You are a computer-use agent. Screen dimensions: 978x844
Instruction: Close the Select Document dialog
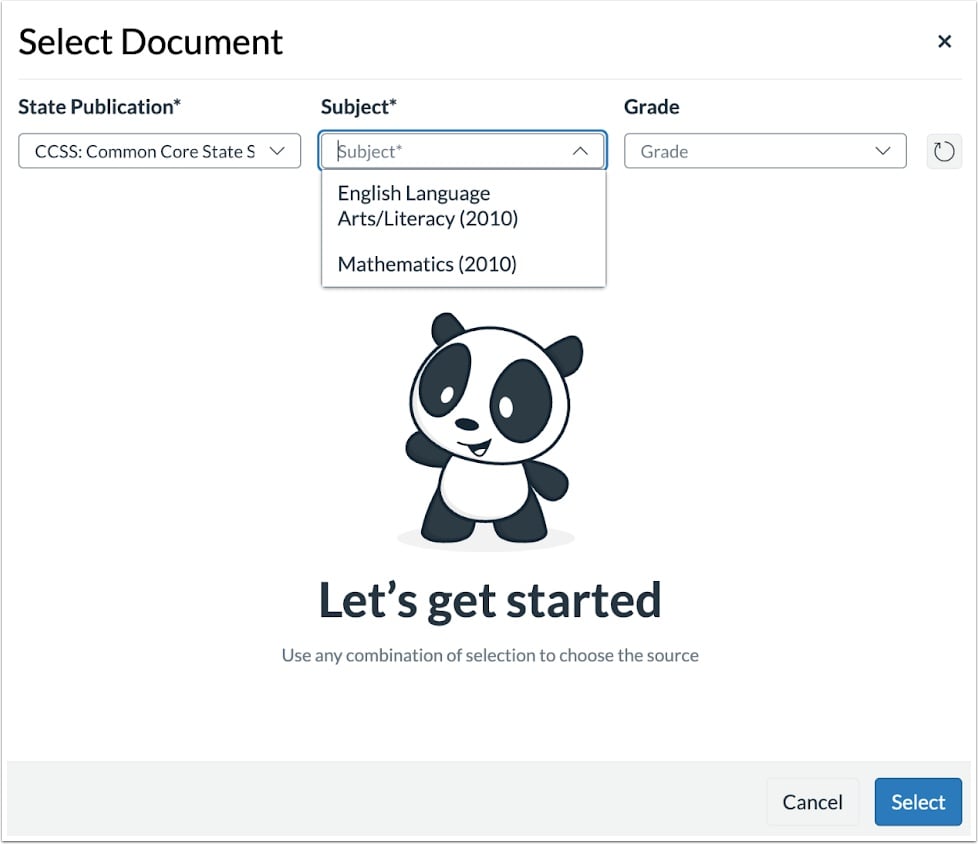click(x=944, y=41)
